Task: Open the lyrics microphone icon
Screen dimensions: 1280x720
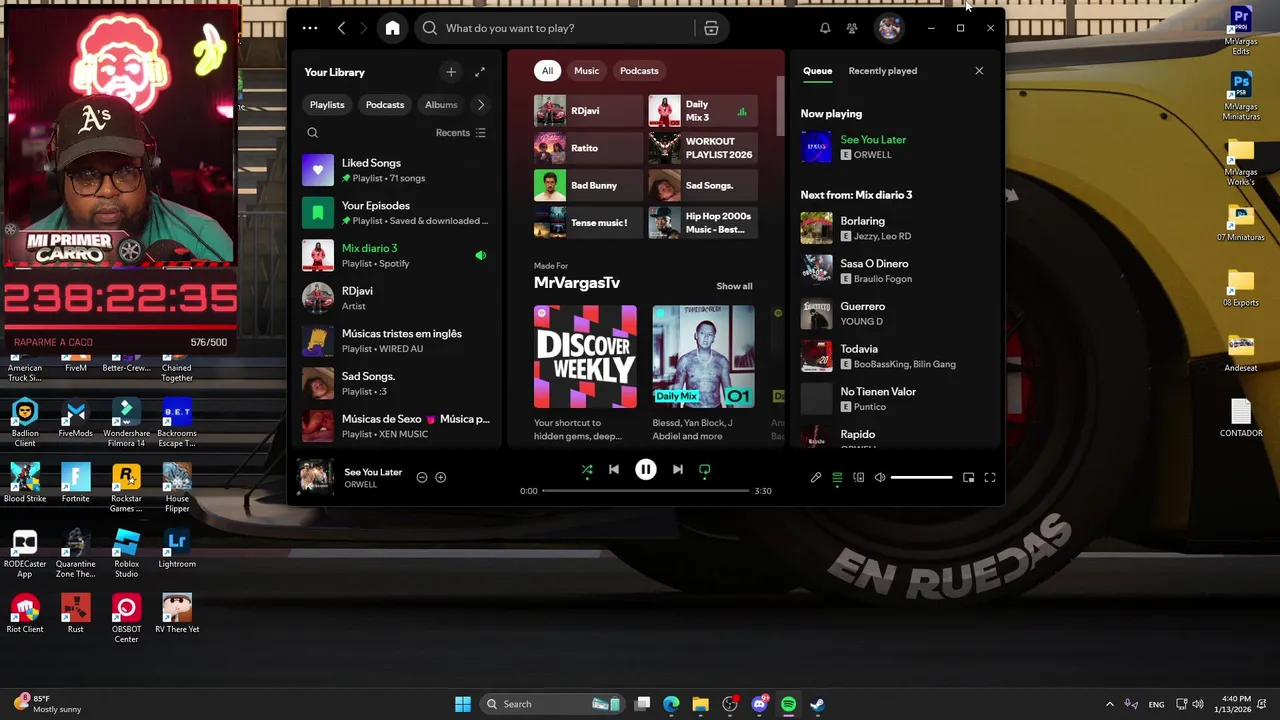Action: point(816,478)
